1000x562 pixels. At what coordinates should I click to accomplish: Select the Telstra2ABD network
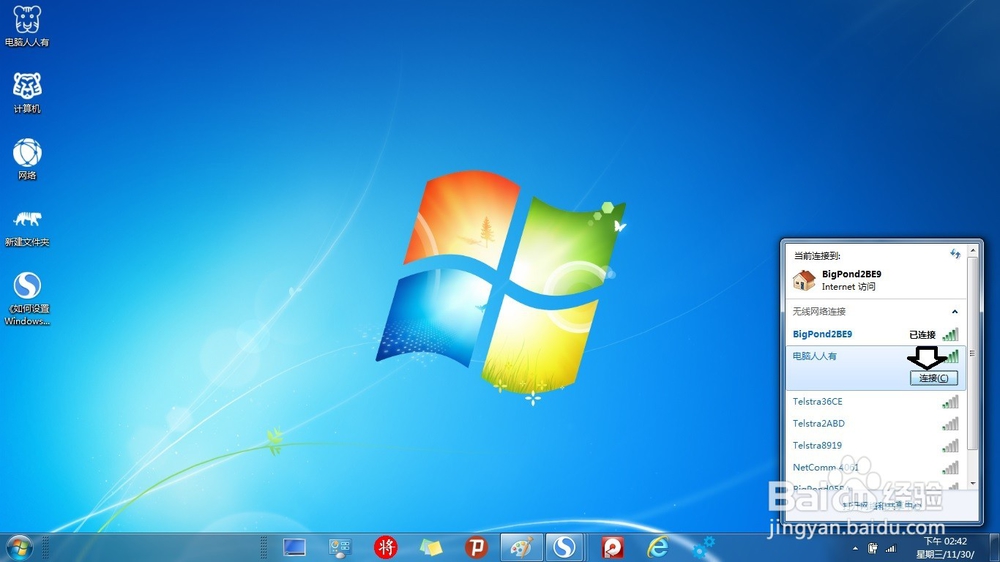click(x=876, y=424)
